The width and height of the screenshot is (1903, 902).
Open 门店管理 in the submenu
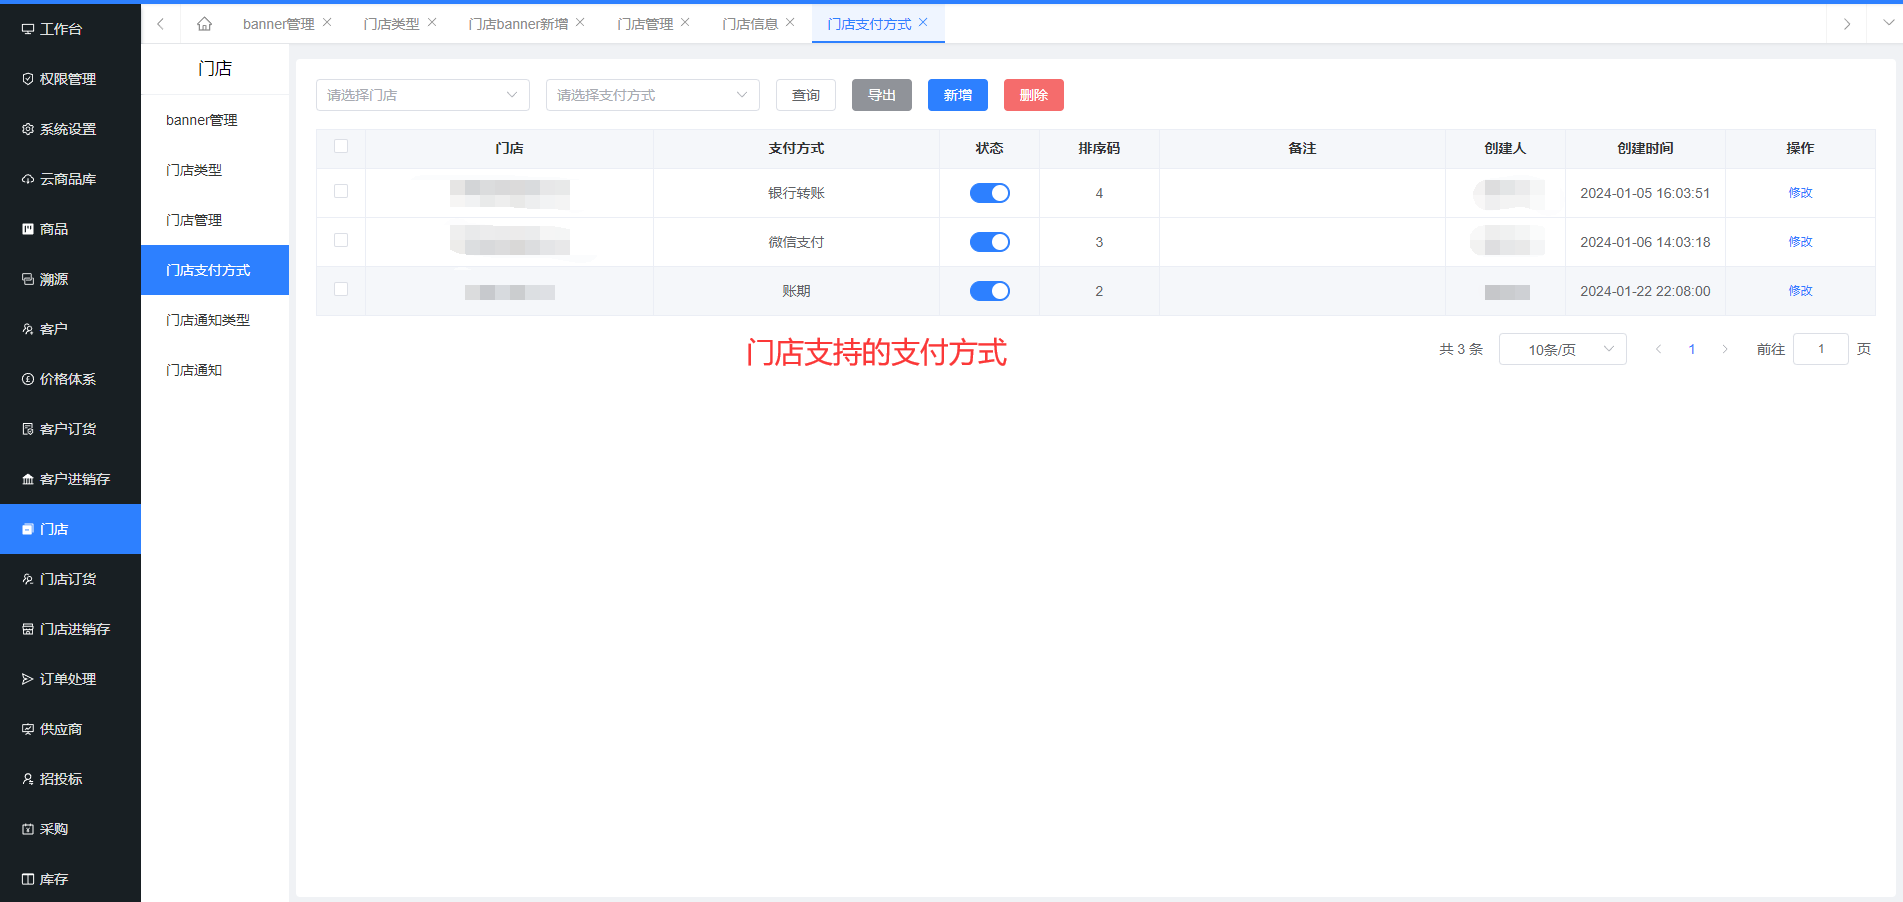(x=215, y=220)
